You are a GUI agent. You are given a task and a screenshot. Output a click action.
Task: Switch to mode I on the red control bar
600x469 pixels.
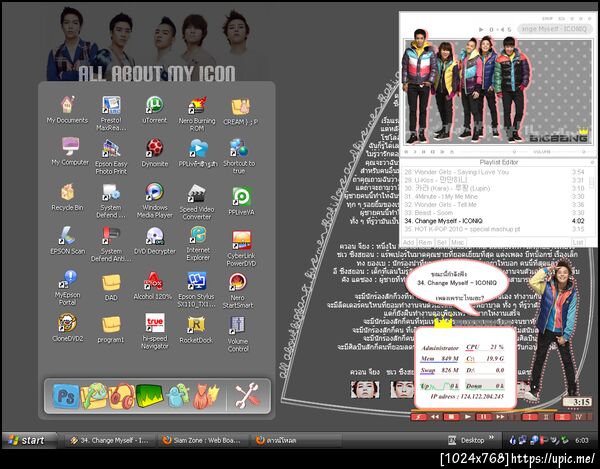pyautogui.click(x=530, y=417)
